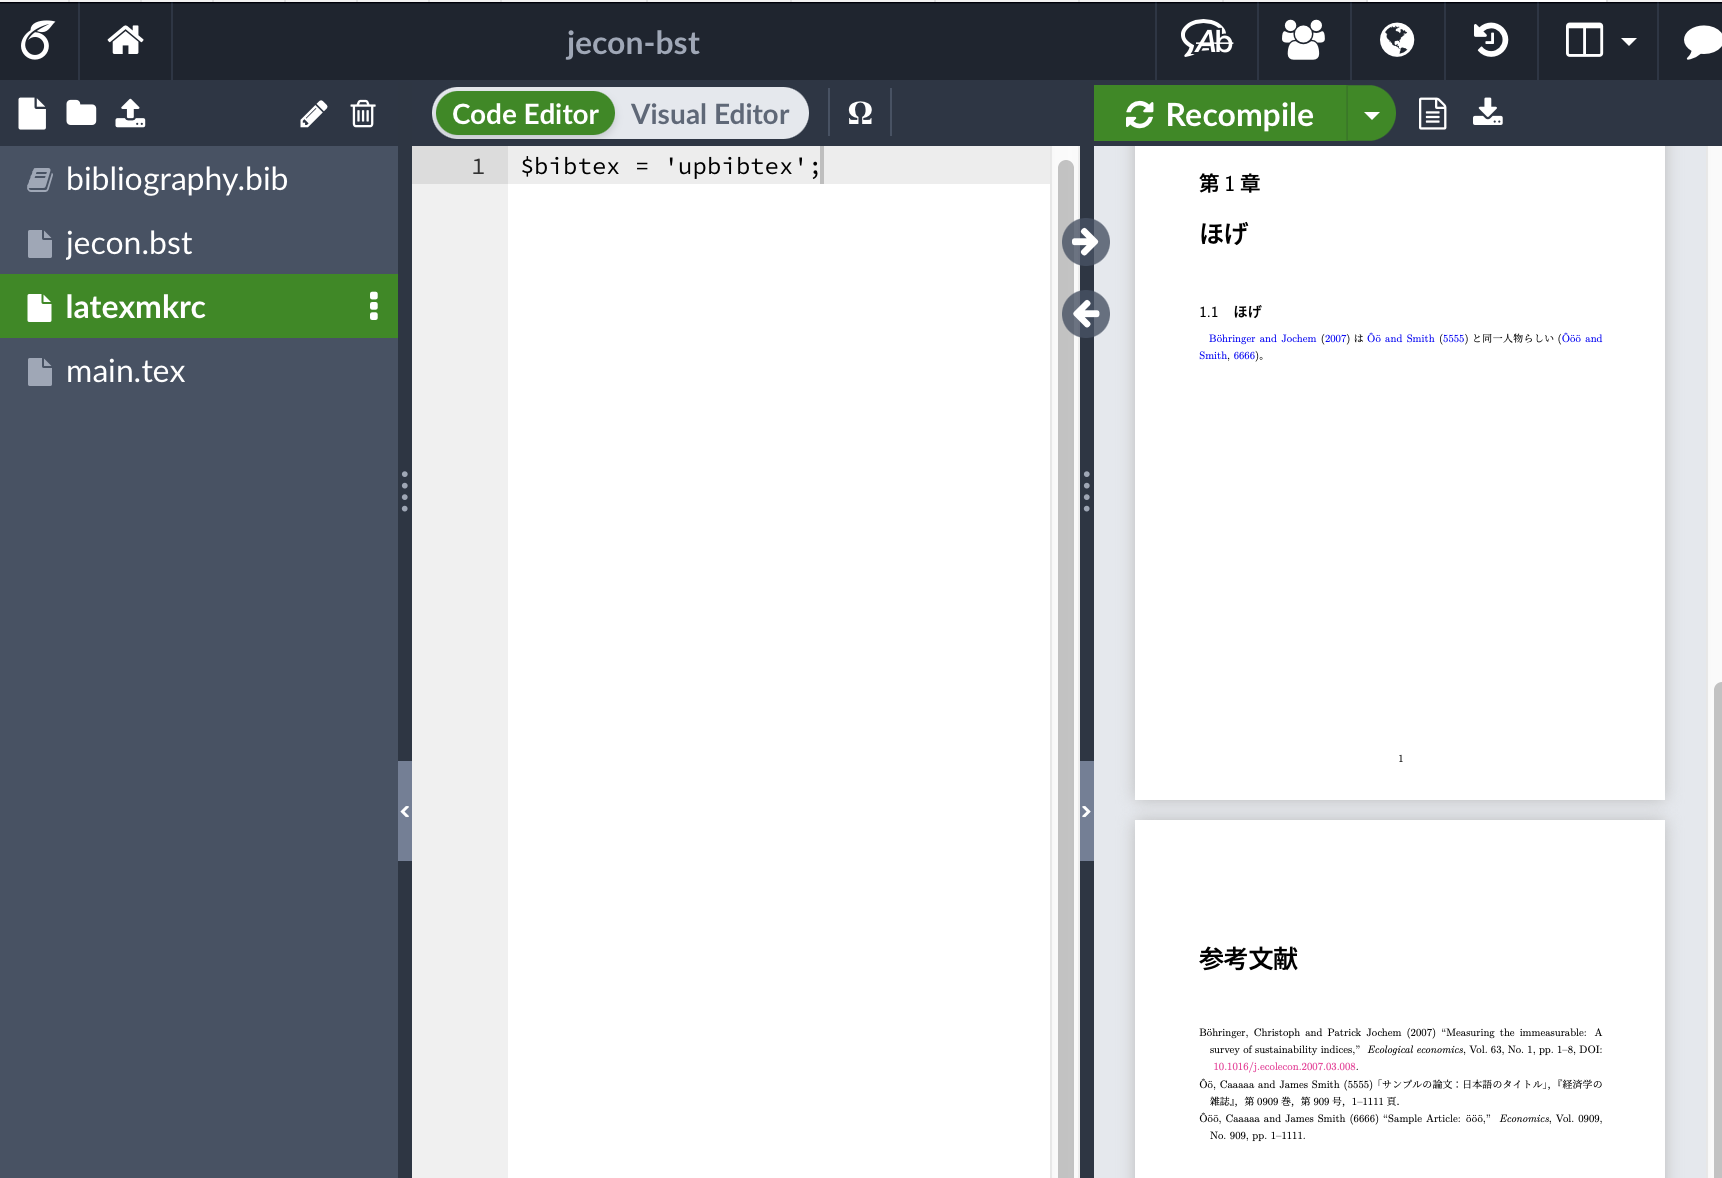Rename the selected file with pencil

(x=313, y=114)
